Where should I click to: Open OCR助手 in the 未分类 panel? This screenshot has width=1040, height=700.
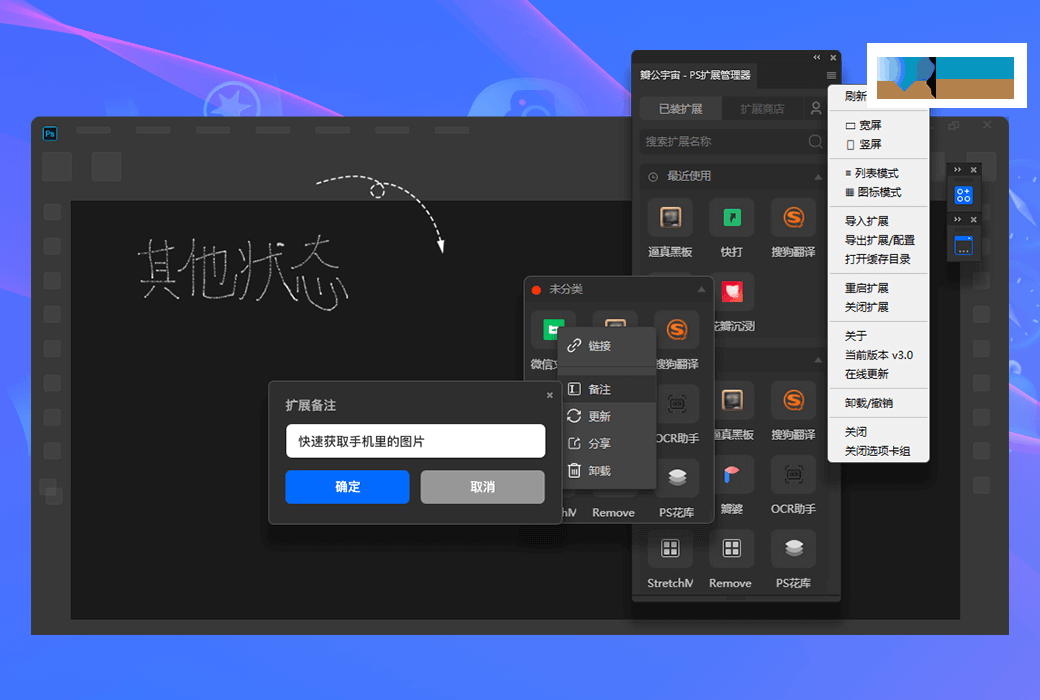pos(677,403)
